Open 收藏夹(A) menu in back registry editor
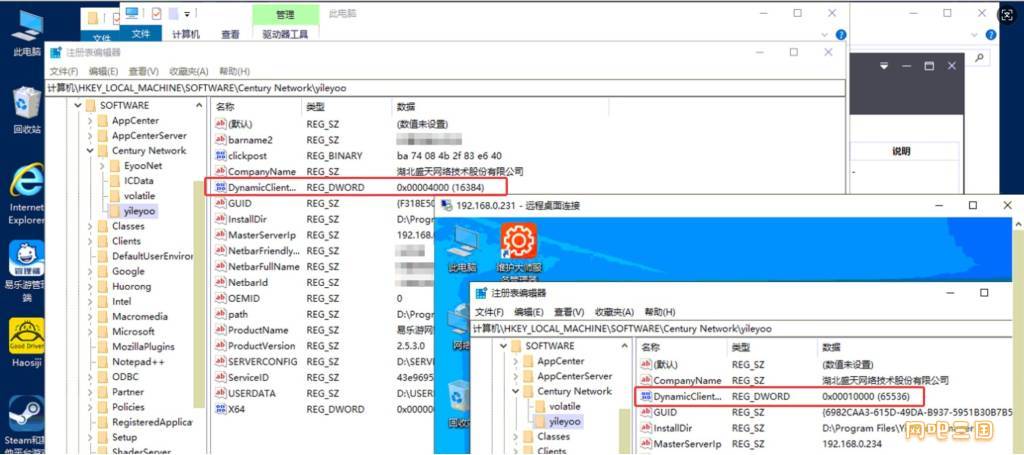 tap(189, 71)
